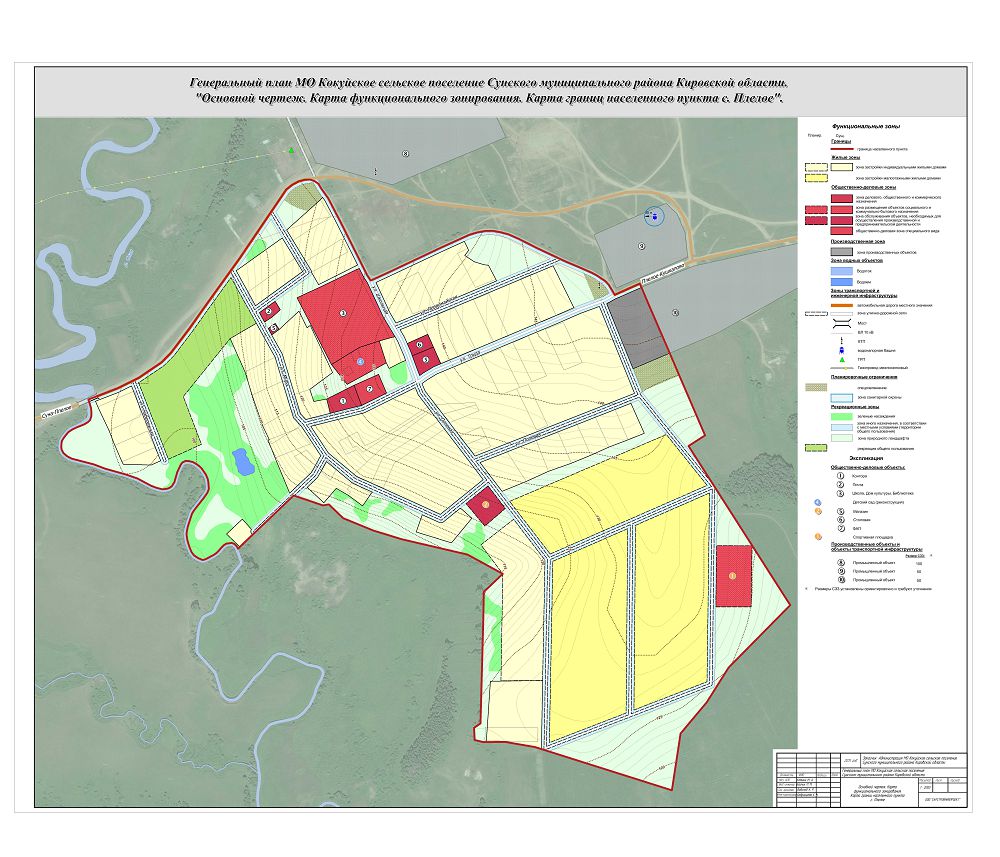Image resolution: width=1000 pixels, height=857 pixels.
Task: Click the 'Генеральный план МО Кокуйское' title line
Action: (x=490, y=84)
